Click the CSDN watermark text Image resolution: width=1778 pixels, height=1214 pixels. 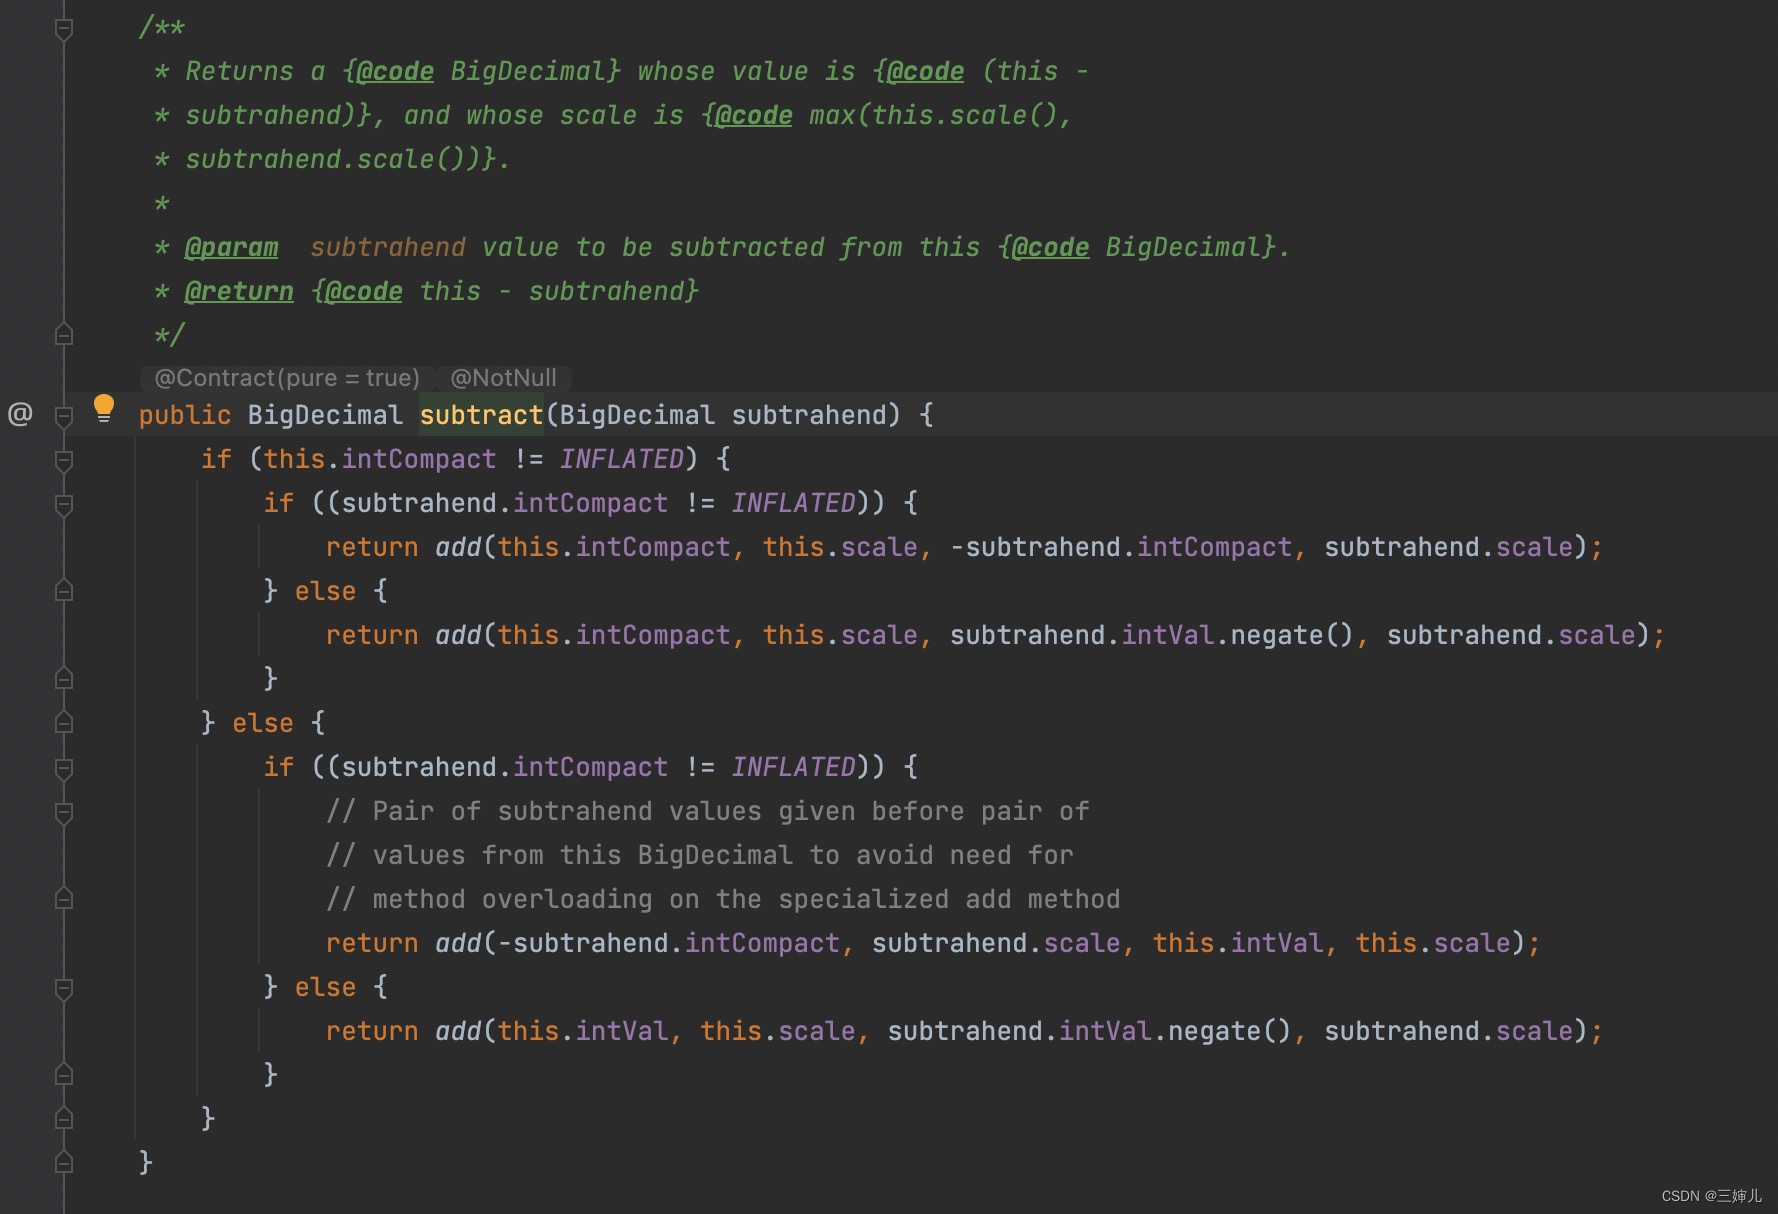[1711, 1196]
